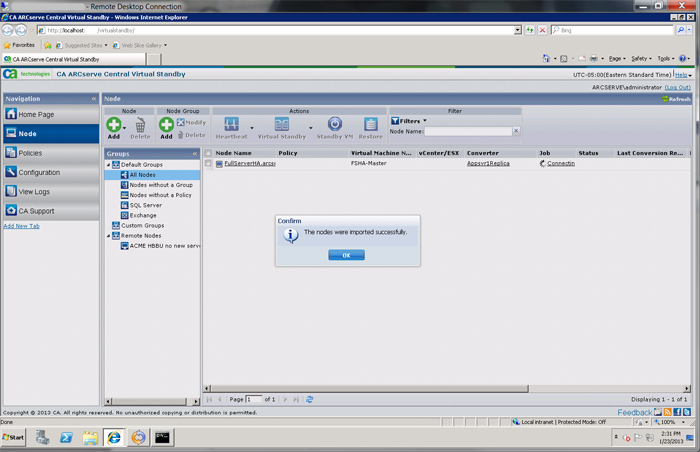Open the FullServerHA node link

tap(250, 163)
